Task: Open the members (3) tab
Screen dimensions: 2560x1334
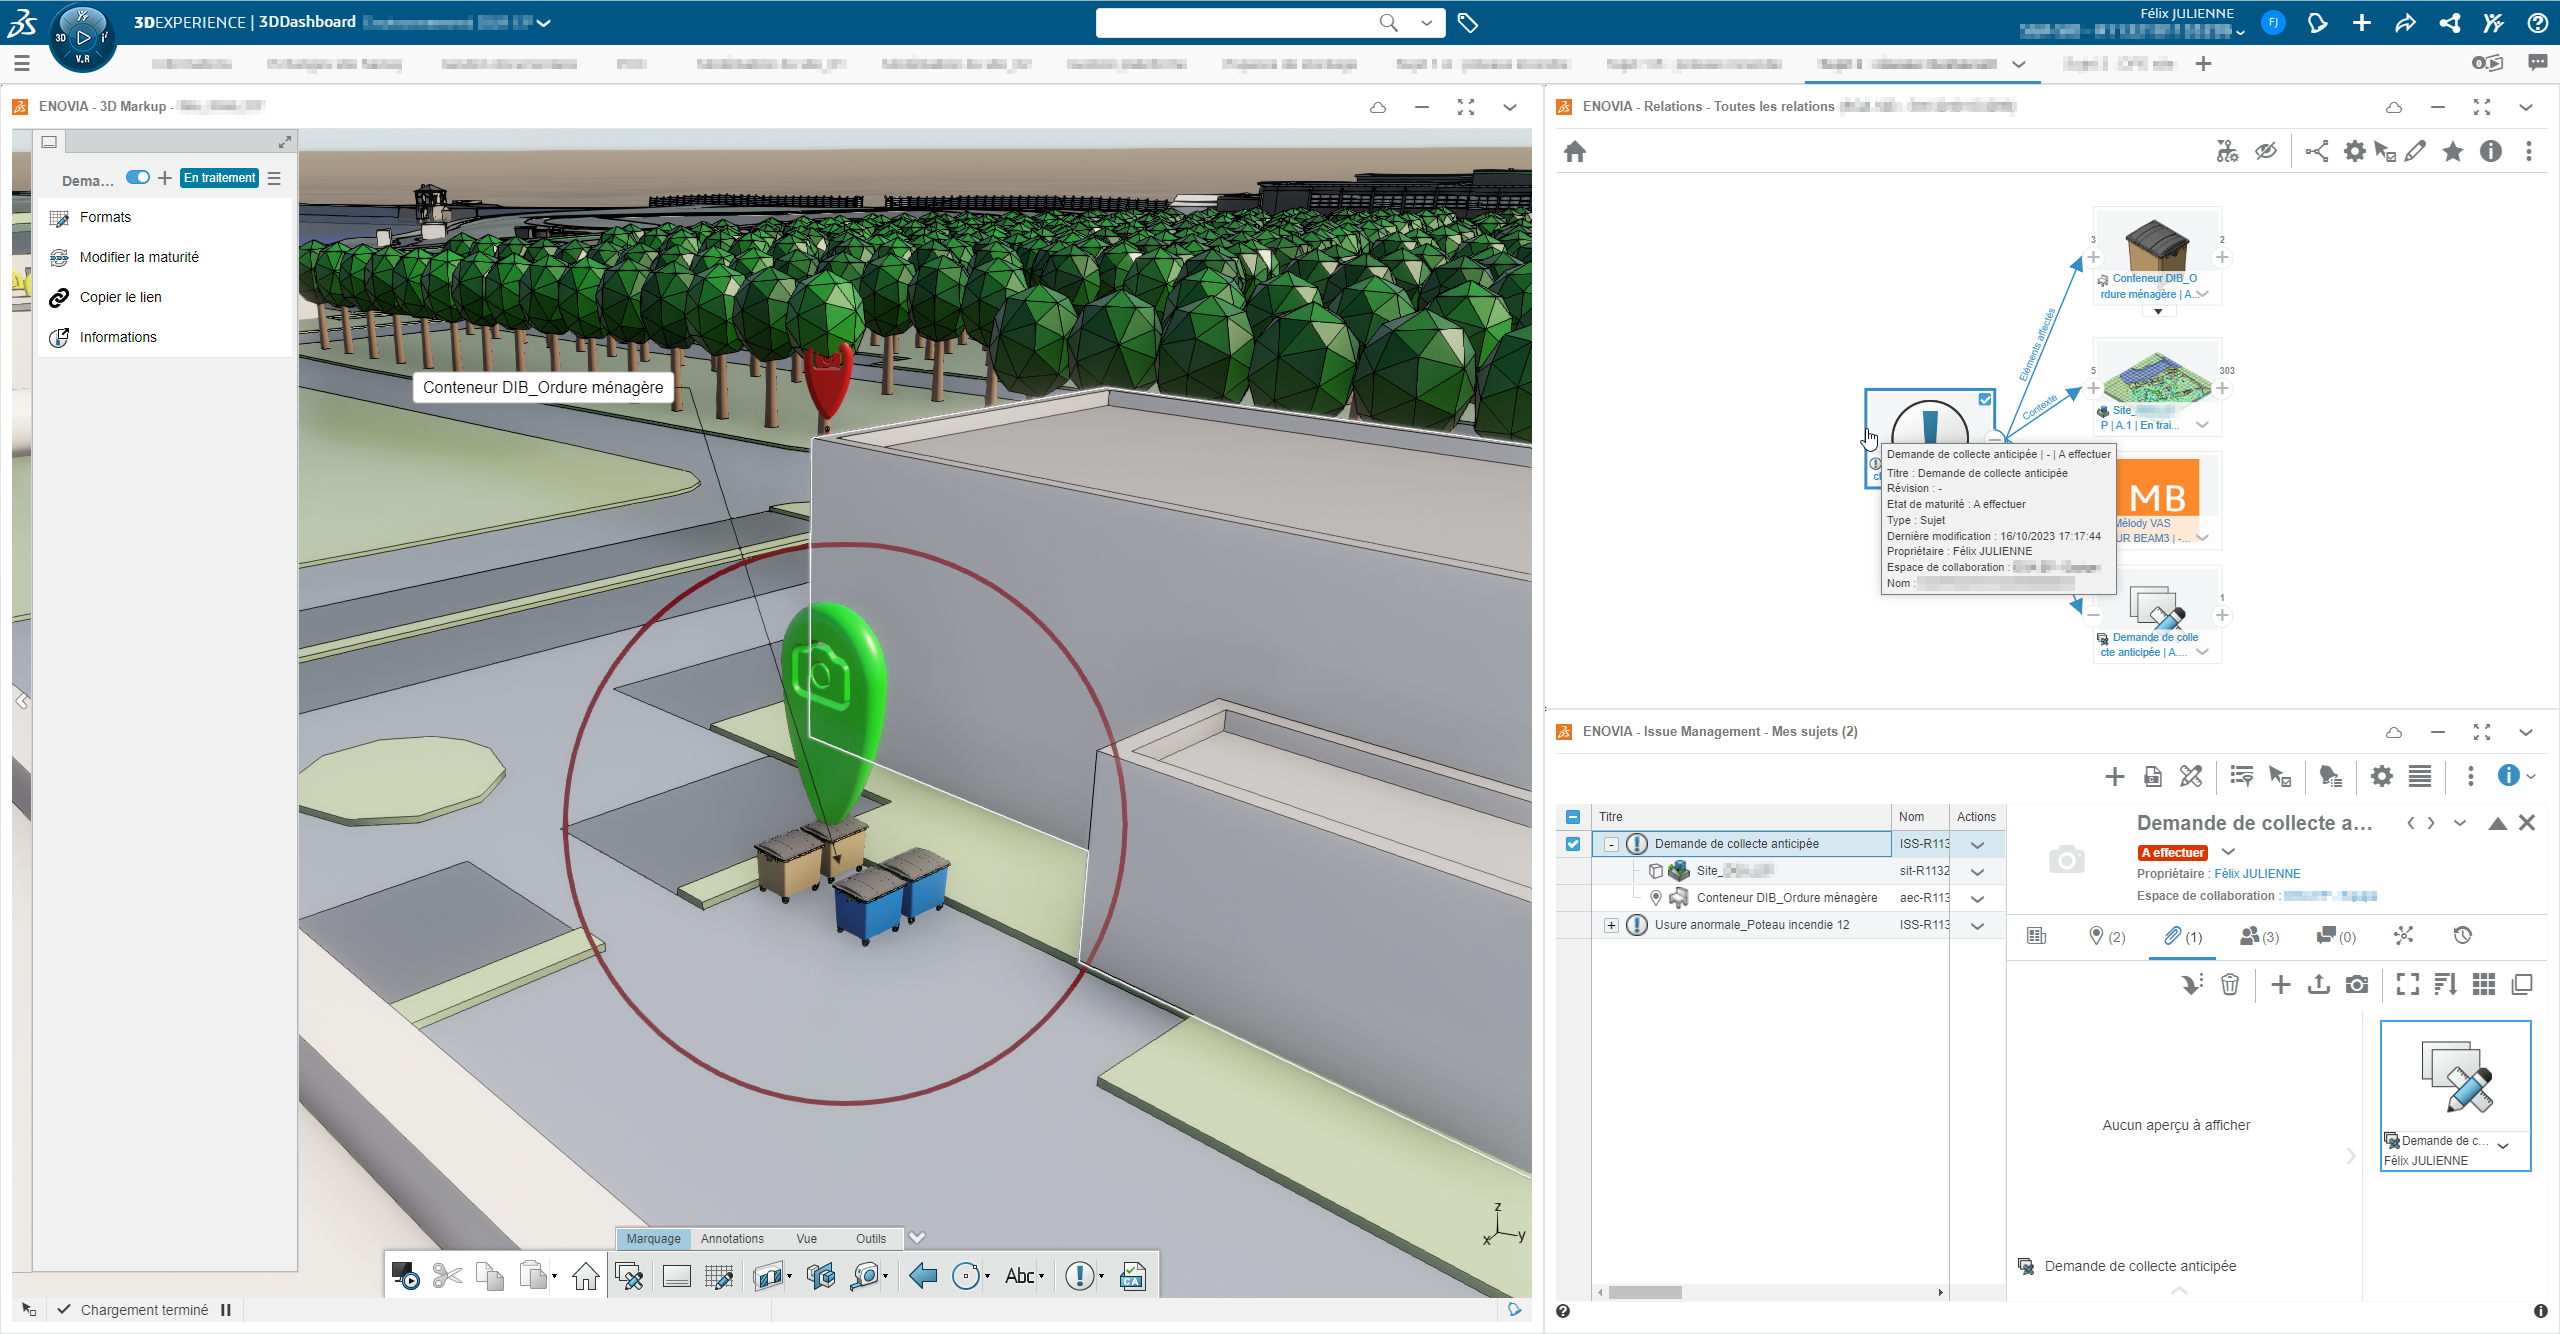Action: point(2259,936)
